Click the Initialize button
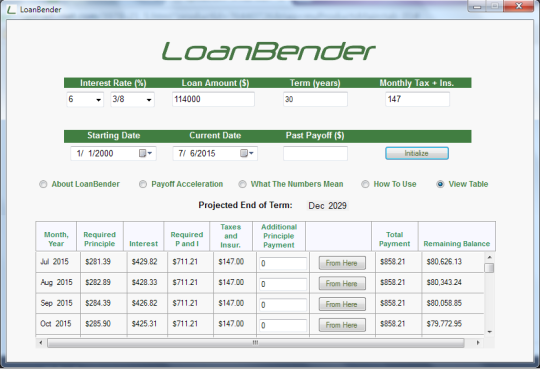 point(417,153)
